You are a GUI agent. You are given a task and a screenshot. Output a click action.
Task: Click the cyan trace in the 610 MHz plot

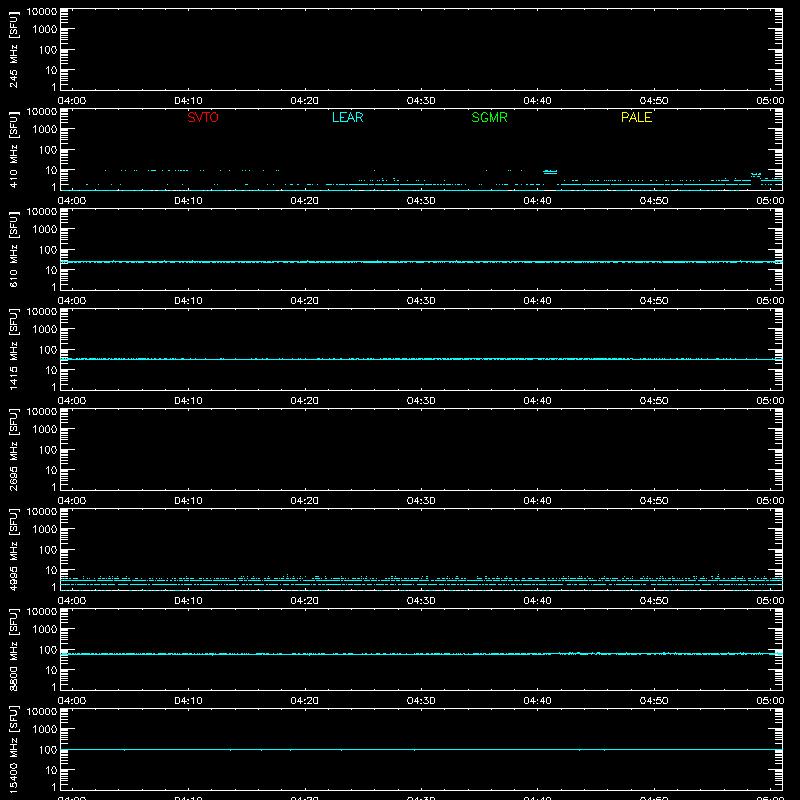pos(421,262)
